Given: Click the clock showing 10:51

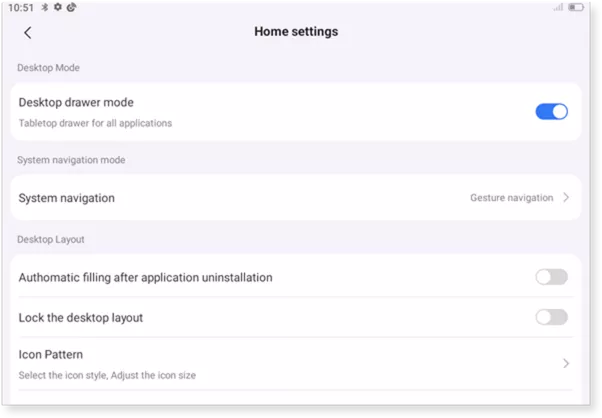Looking at the screenshot, I should 21,8.
